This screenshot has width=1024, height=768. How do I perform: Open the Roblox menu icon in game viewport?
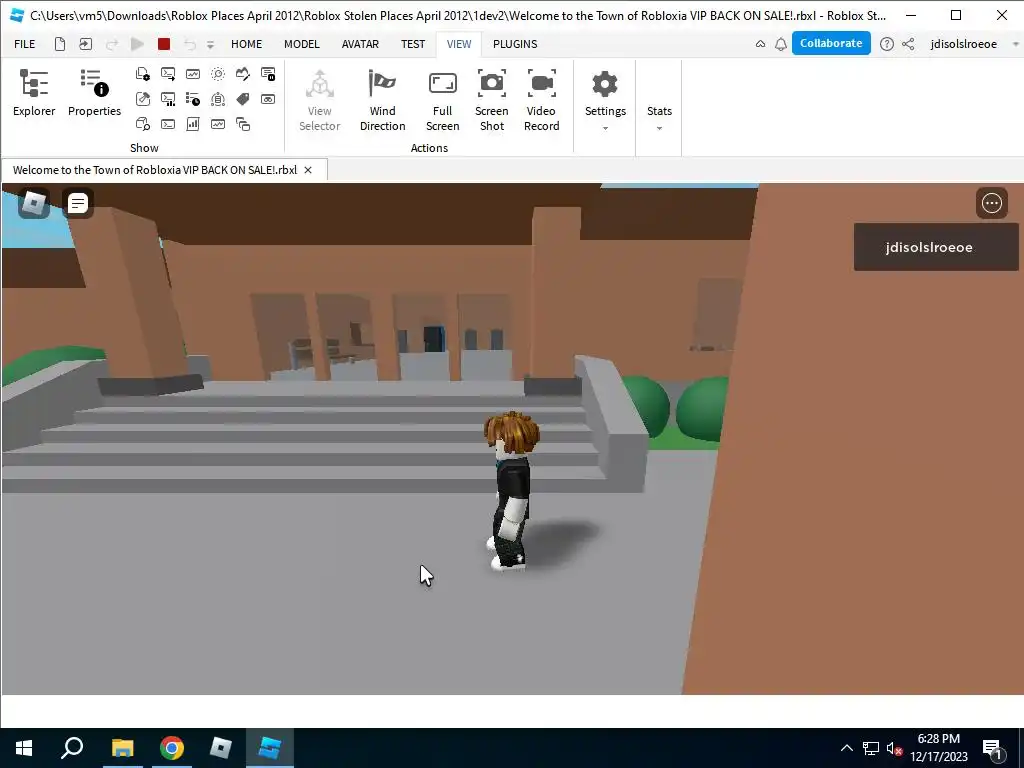coord(34,203)
